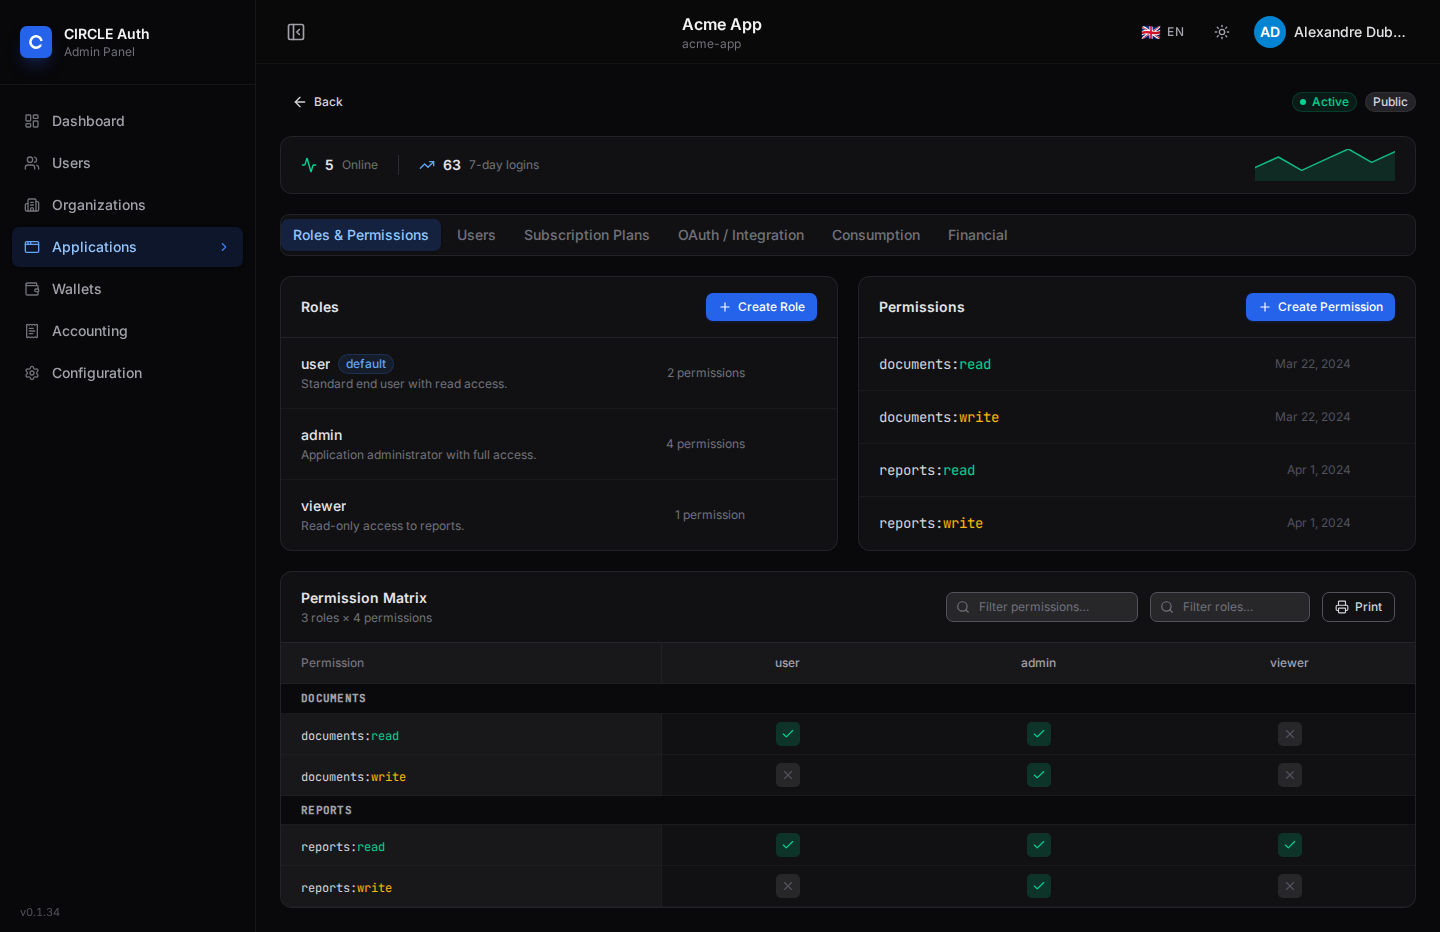Open the Financial tab
Image resolution: width=1440 pixels, height=932 pixels.
pyautogui.click(x=978, y=235)
